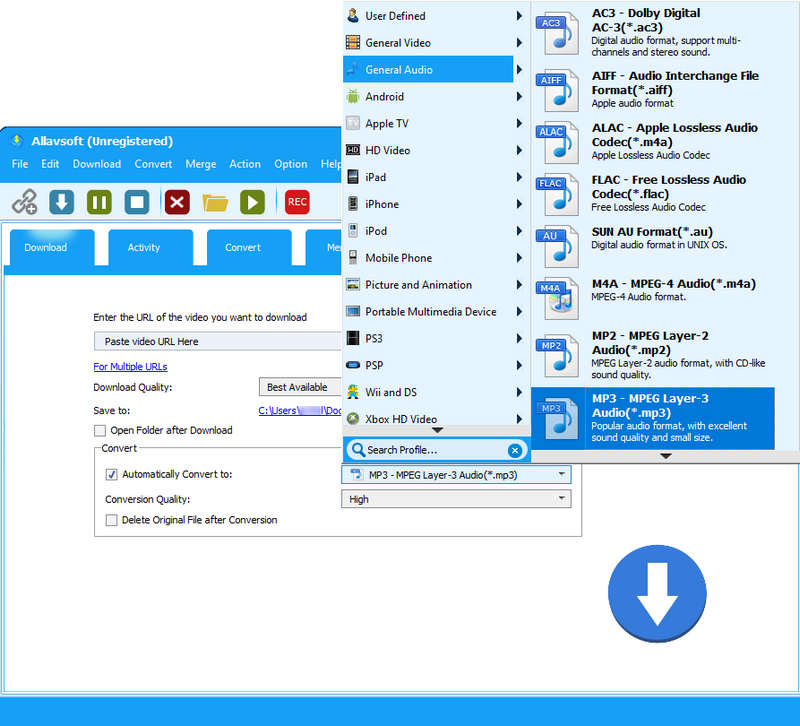
Task: Open the Download Quality Best Available dropdown
Action: [298, 387]
